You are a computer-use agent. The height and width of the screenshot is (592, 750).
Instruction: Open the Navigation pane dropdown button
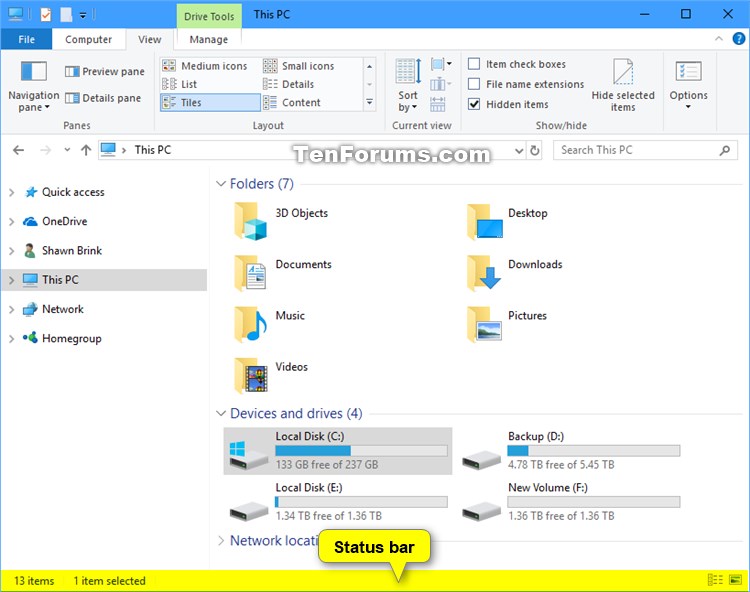click(33, 86)
